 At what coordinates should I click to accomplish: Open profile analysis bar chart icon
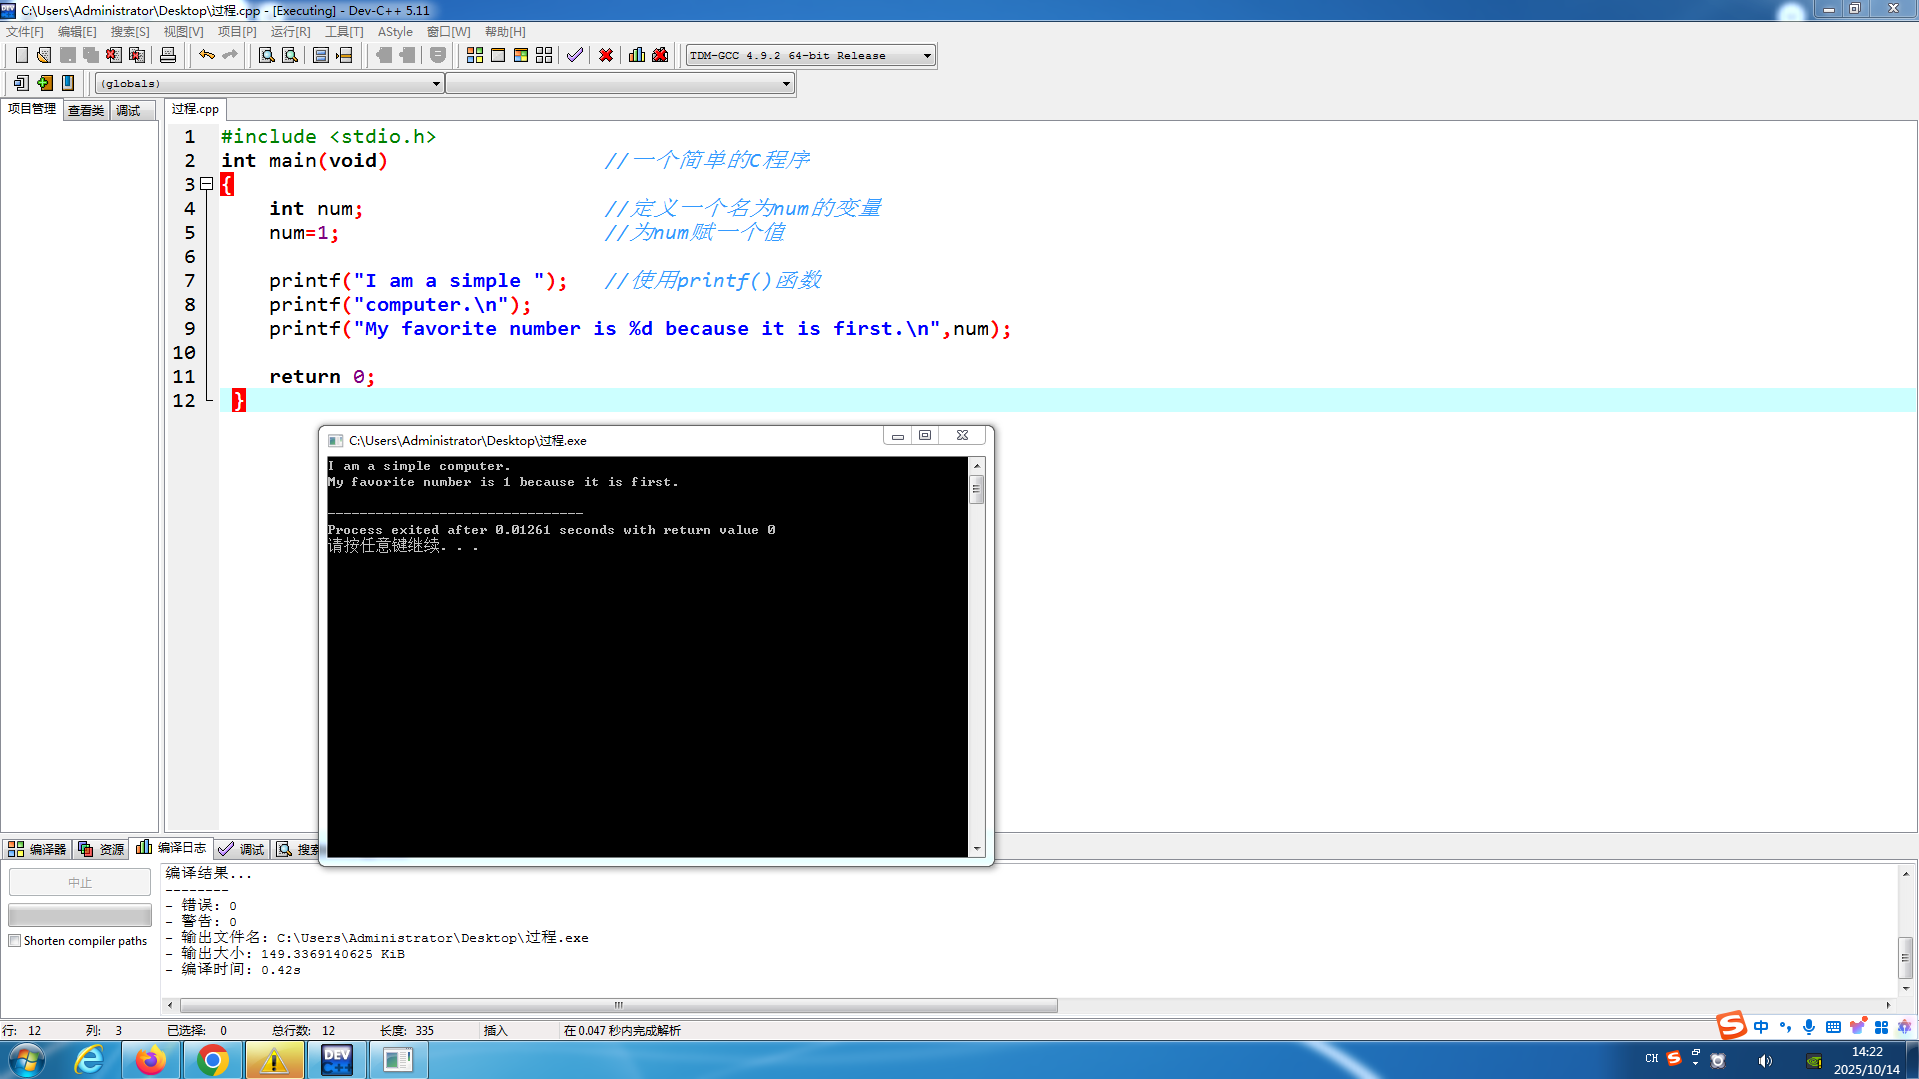[637, 55]
